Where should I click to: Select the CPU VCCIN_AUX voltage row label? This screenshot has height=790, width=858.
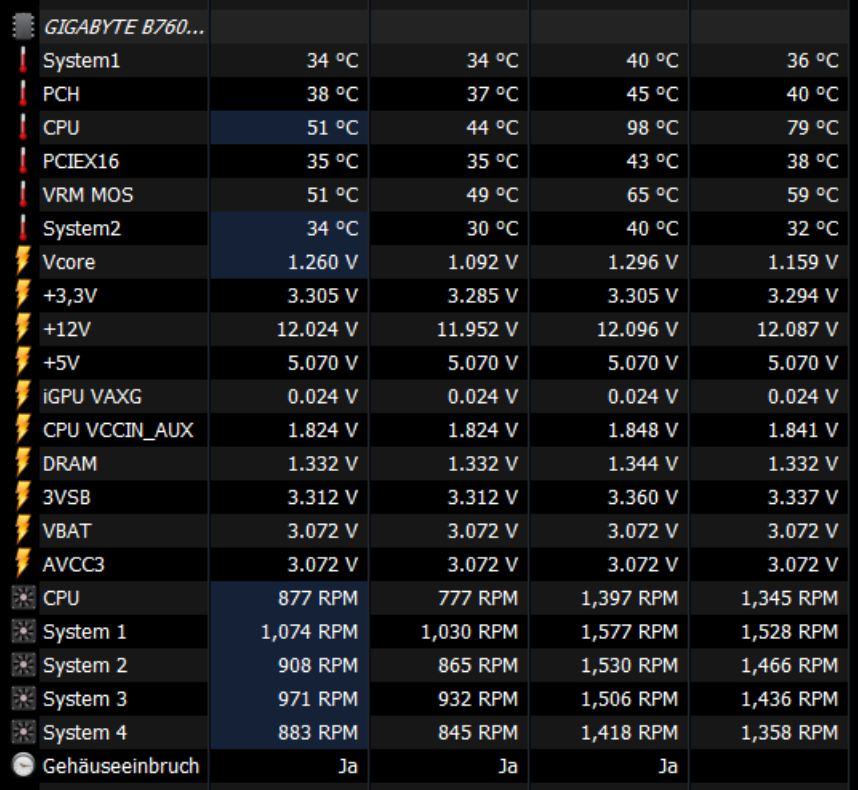[118, 431]
